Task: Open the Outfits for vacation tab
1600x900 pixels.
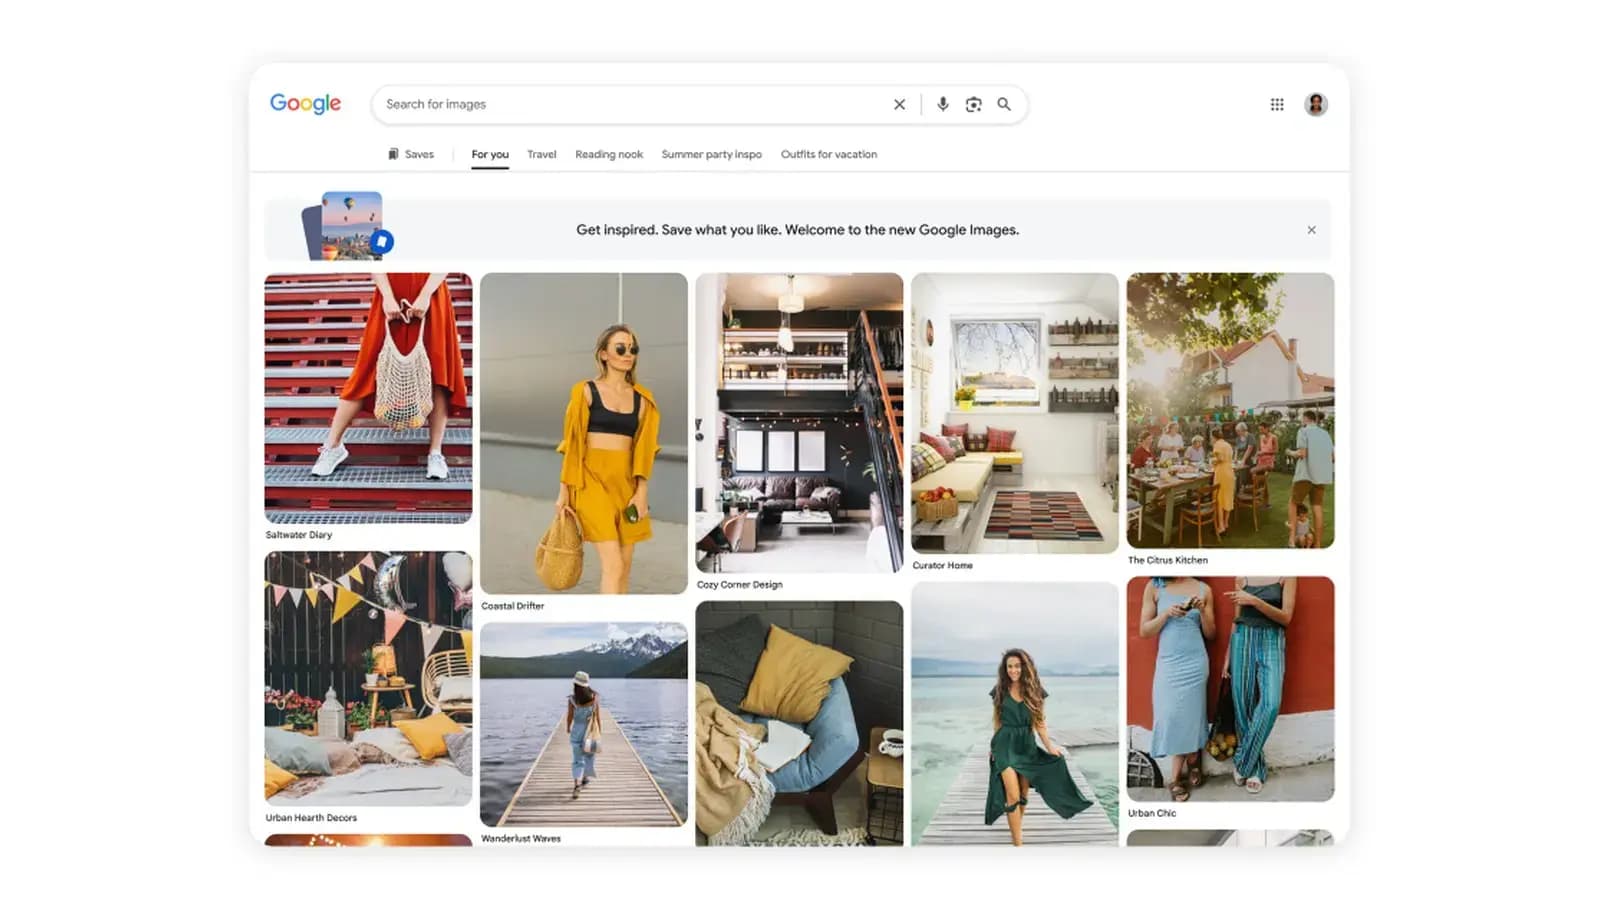Action: click(x=829, y=154)
